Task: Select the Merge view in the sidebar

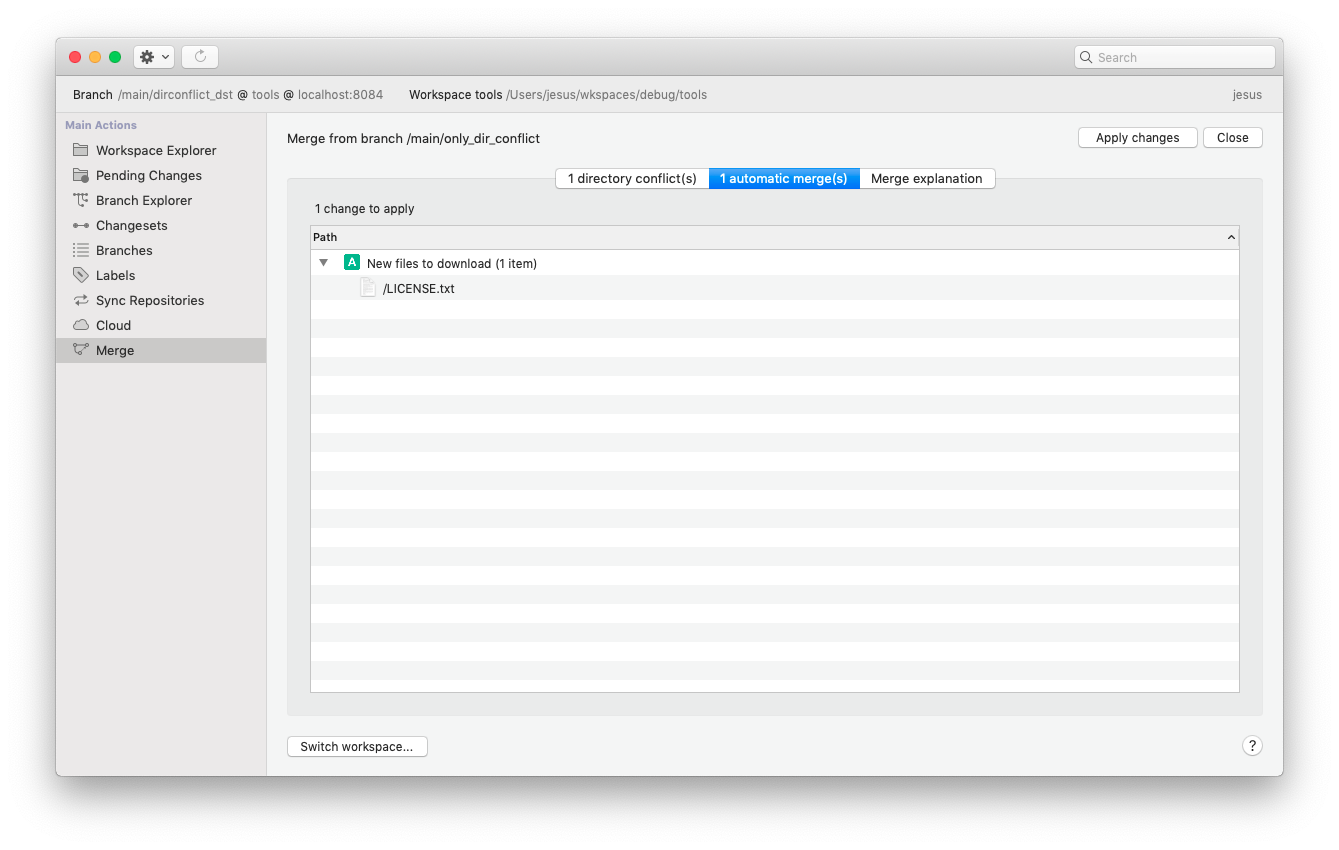Action: pyautogui.click(x=113, y=350)
